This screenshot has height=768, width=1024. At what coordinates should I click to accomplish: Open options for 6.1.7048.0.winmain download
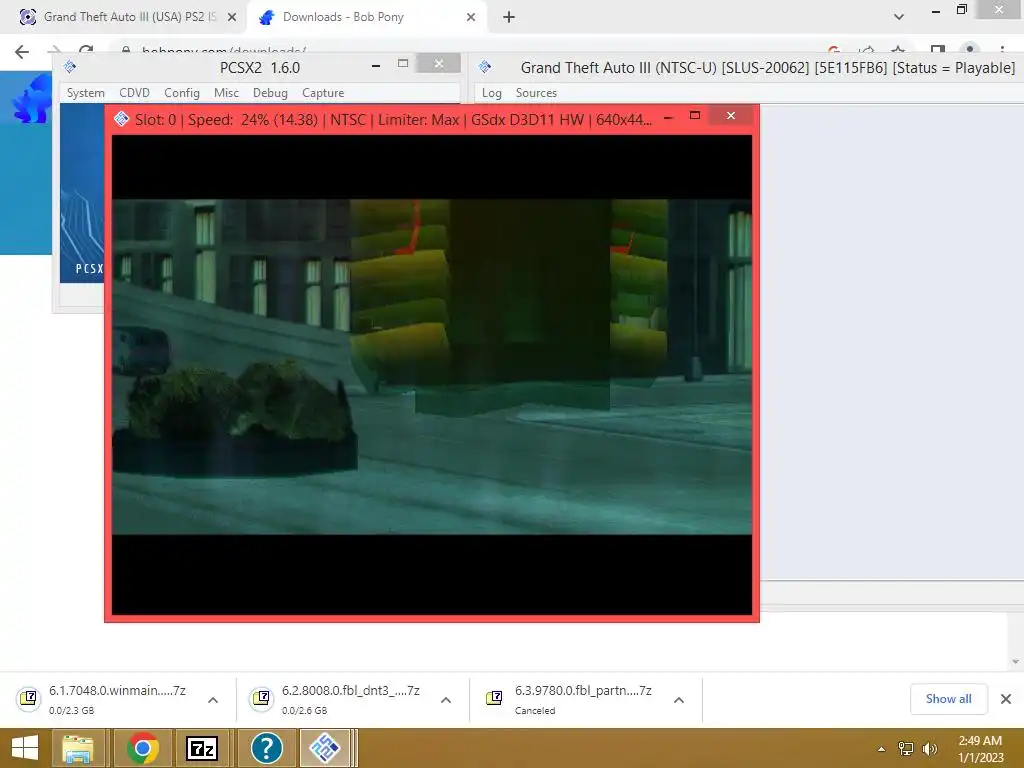pos(213,700)
